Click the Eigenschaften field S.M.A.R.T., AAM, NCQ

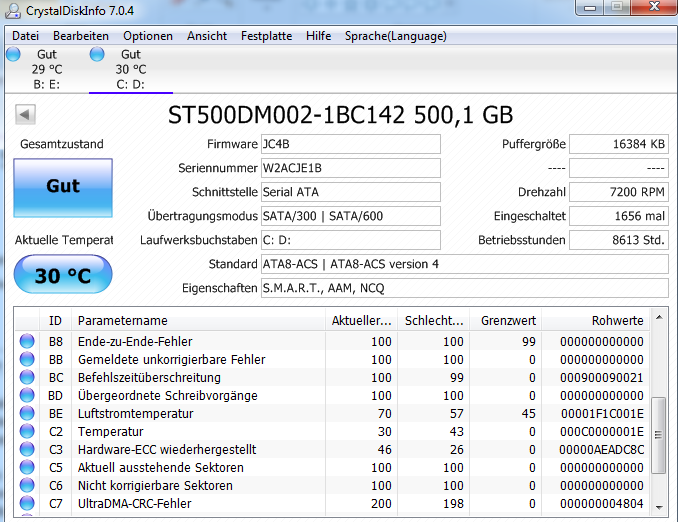[465, 288]
